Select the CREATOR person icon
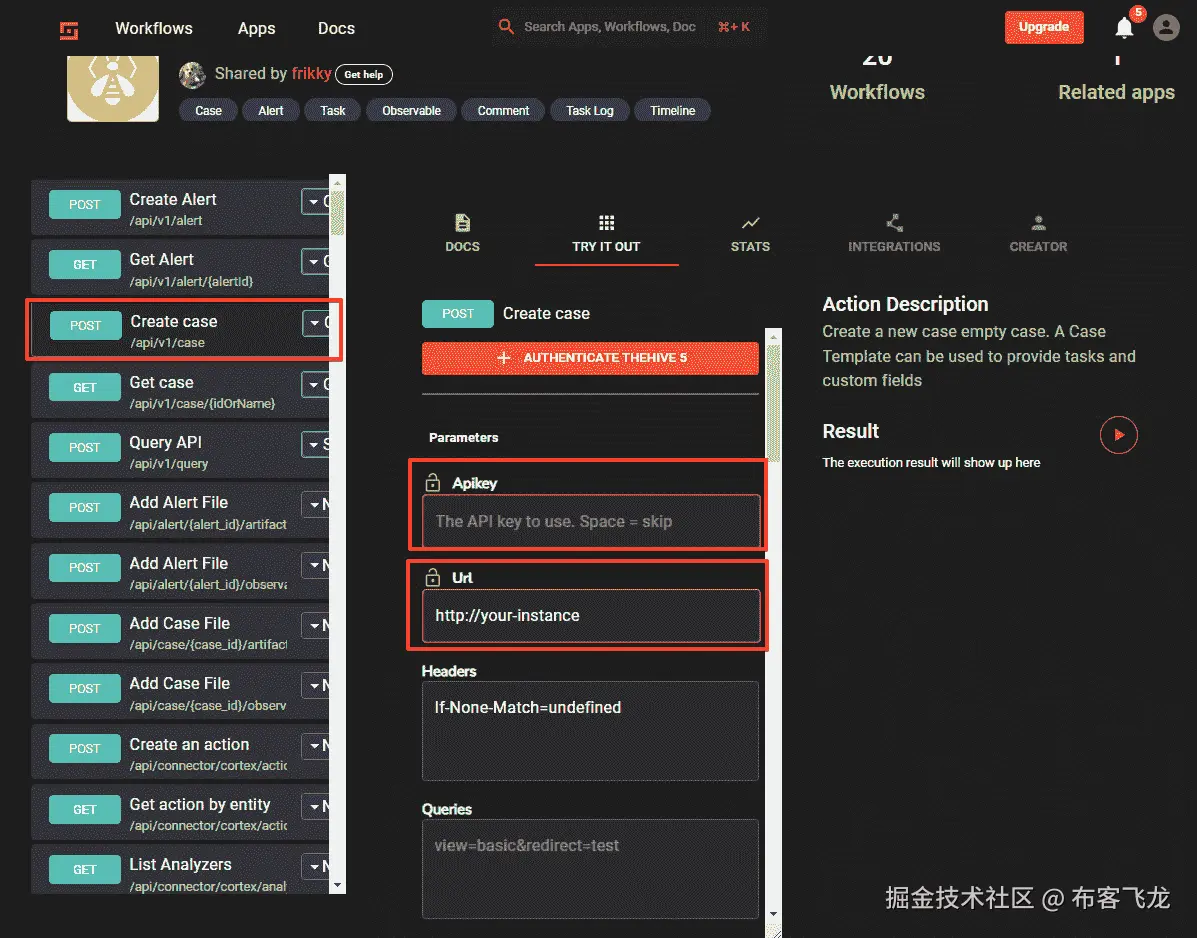Screen dimensions: 1197x938 1037,224
